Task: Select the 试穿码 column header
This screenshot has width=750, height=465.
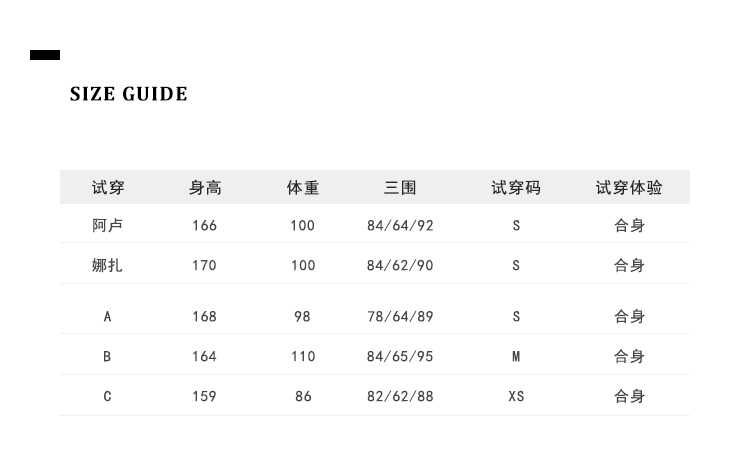Action: pos(516,187)
